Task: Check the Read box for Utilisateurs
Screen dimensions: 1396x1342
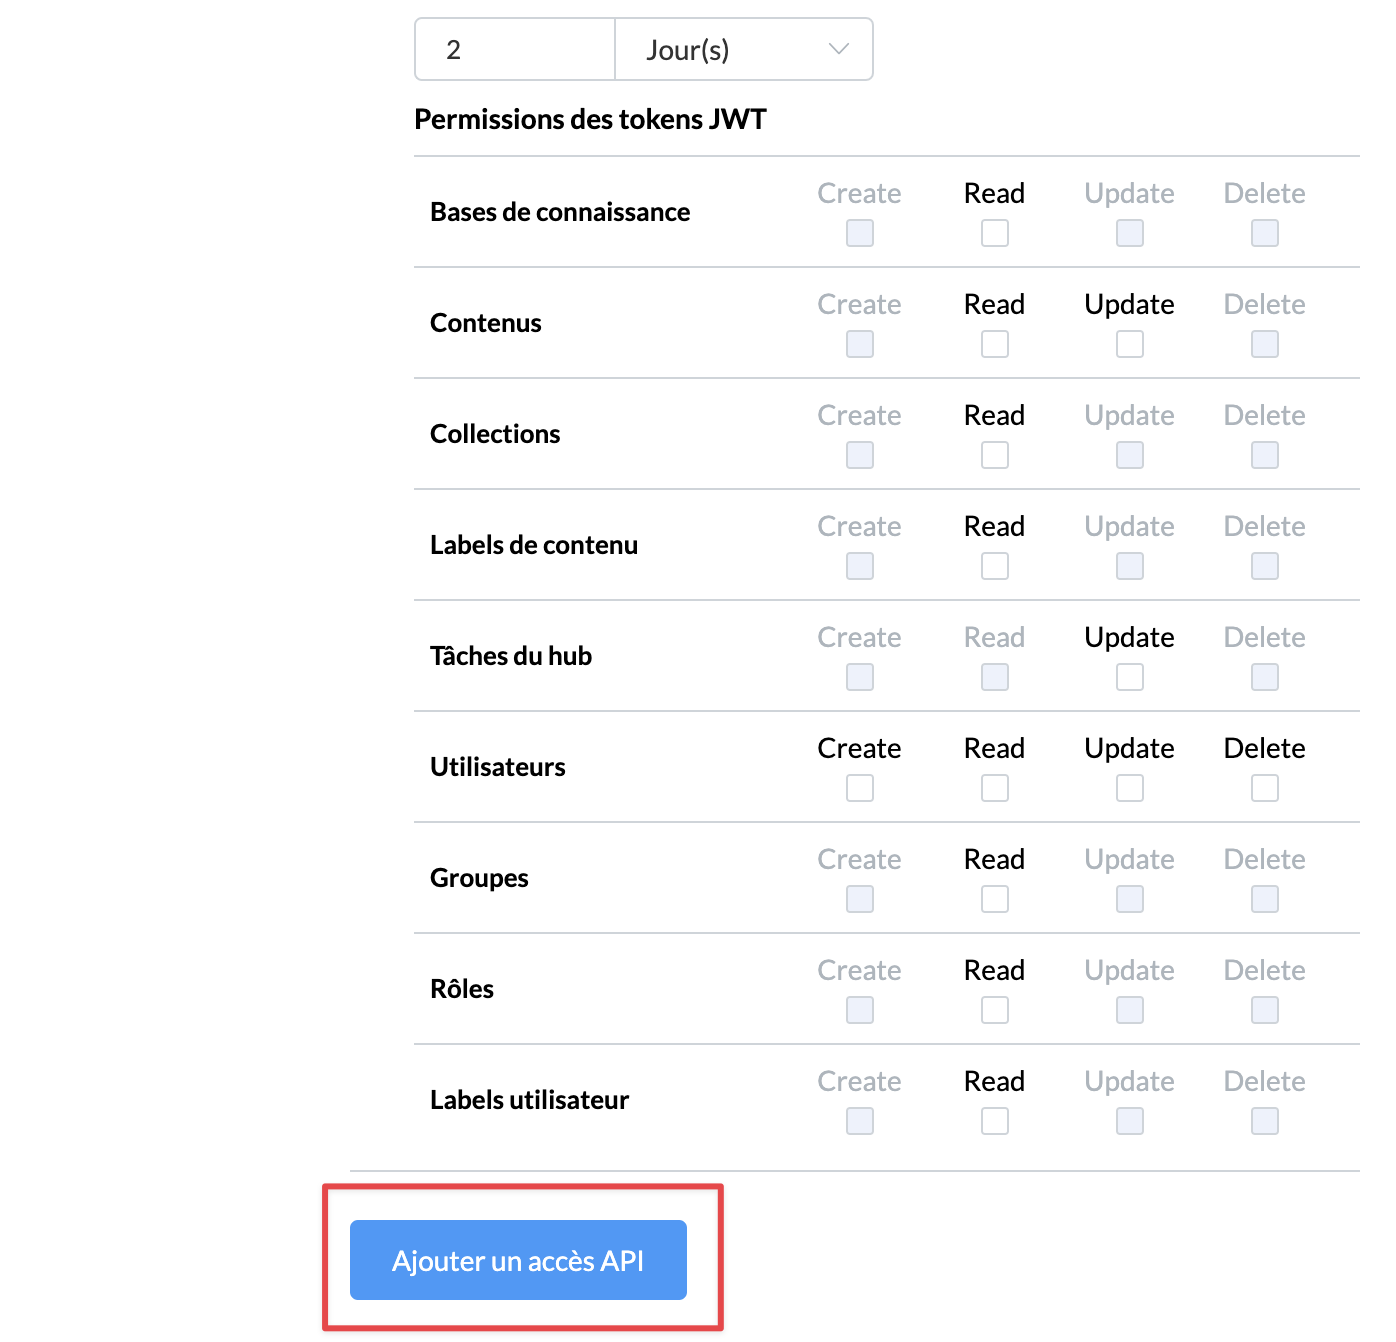Action: click(x=995, y=788)
